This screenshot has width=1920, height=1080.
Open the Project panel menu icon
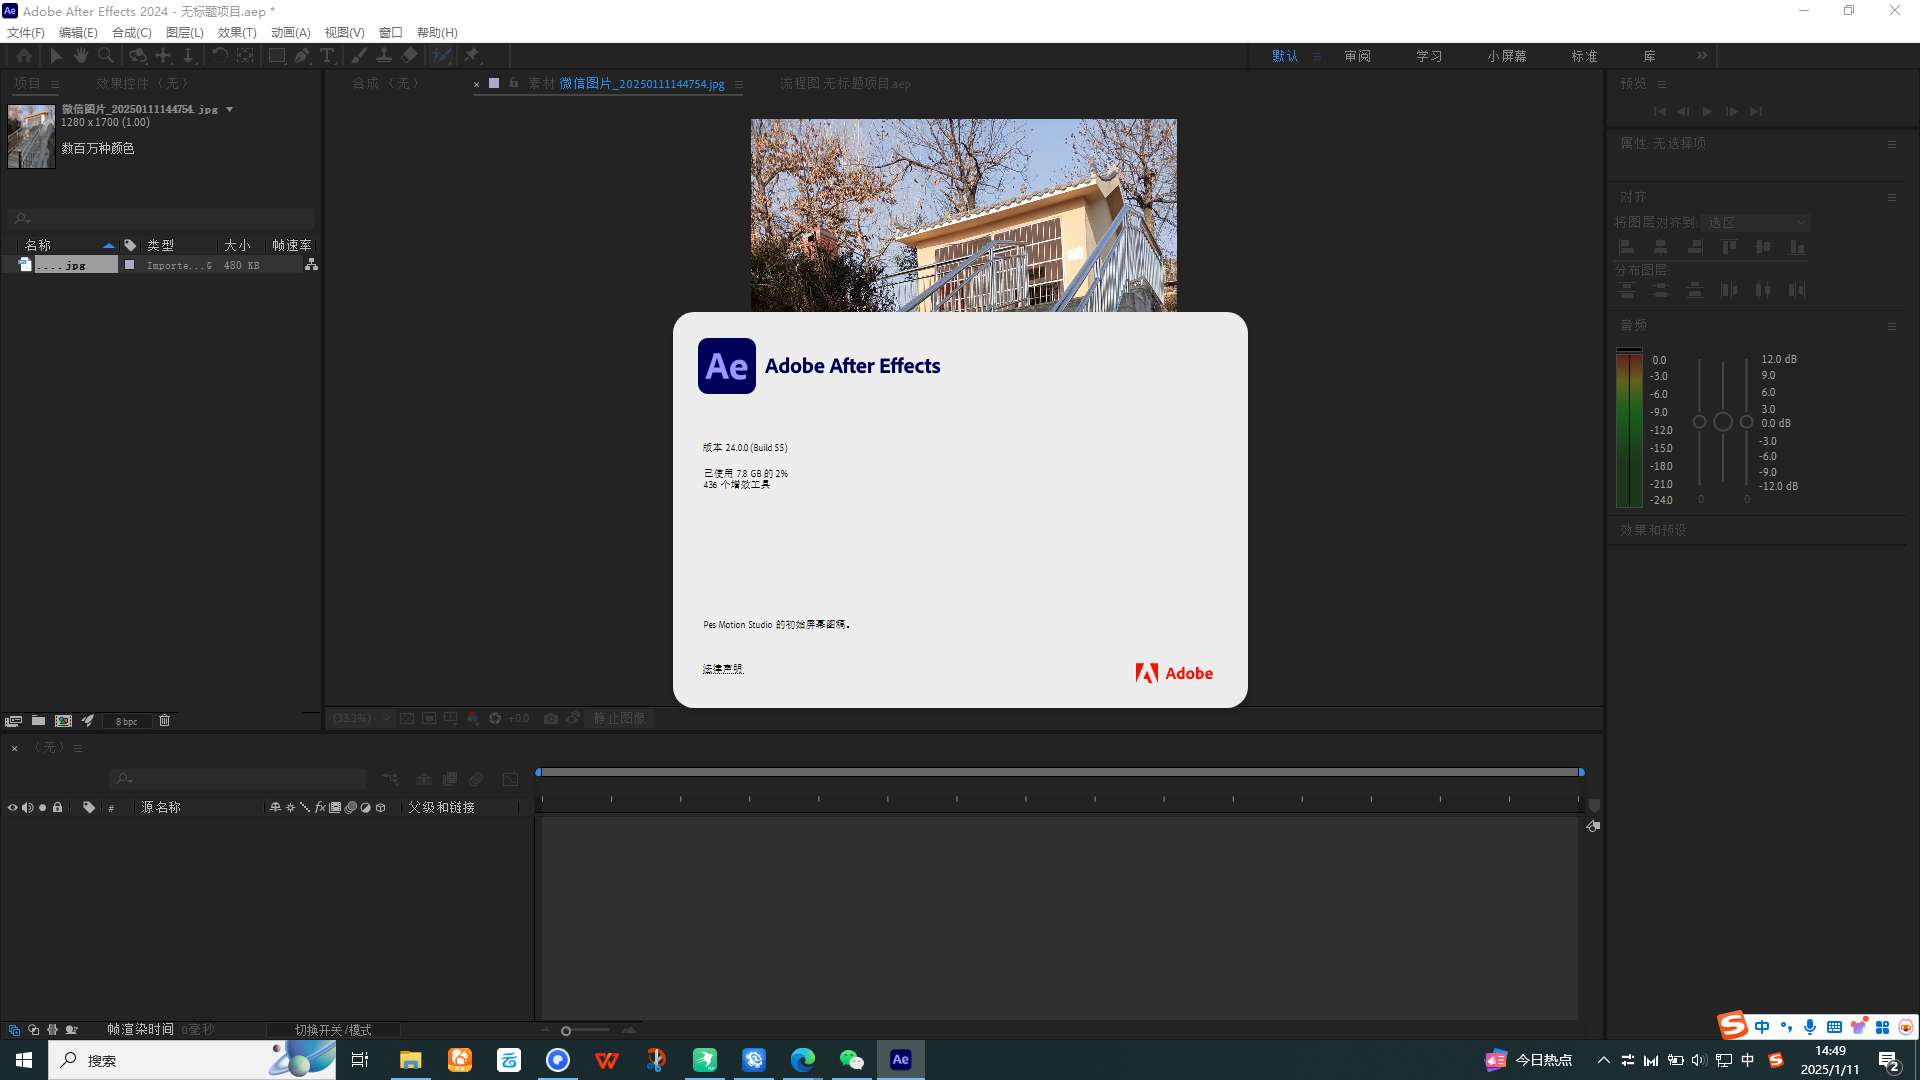coord(55,84)
